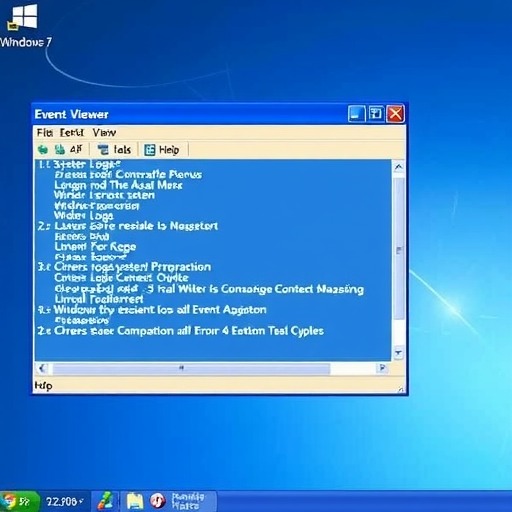Close the Event Viewer window
This screenshot has height=512, width=512.
tap(395, 114)
